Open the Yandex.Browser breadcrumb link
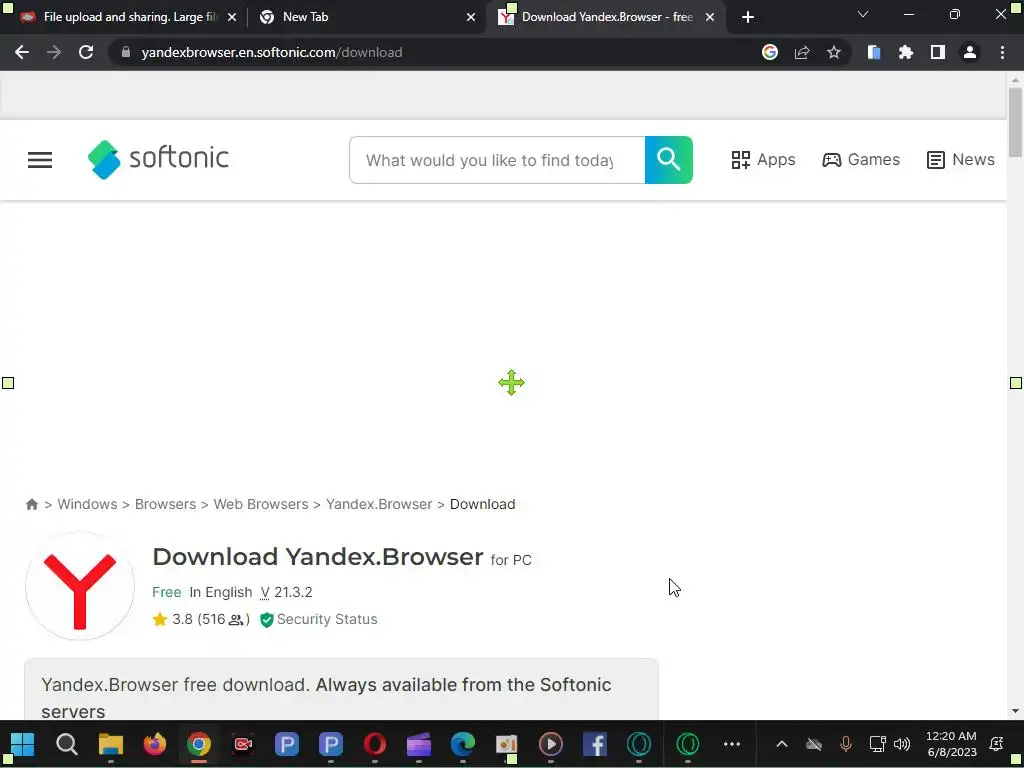The height and width of the screenshot is (768, 1024). (379, 504)
